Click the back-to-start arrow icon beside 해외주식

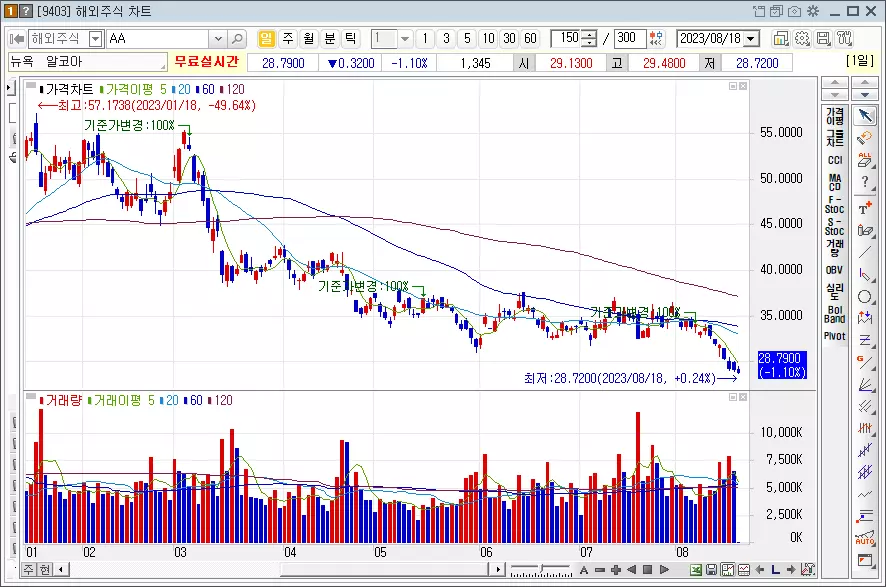17,39
